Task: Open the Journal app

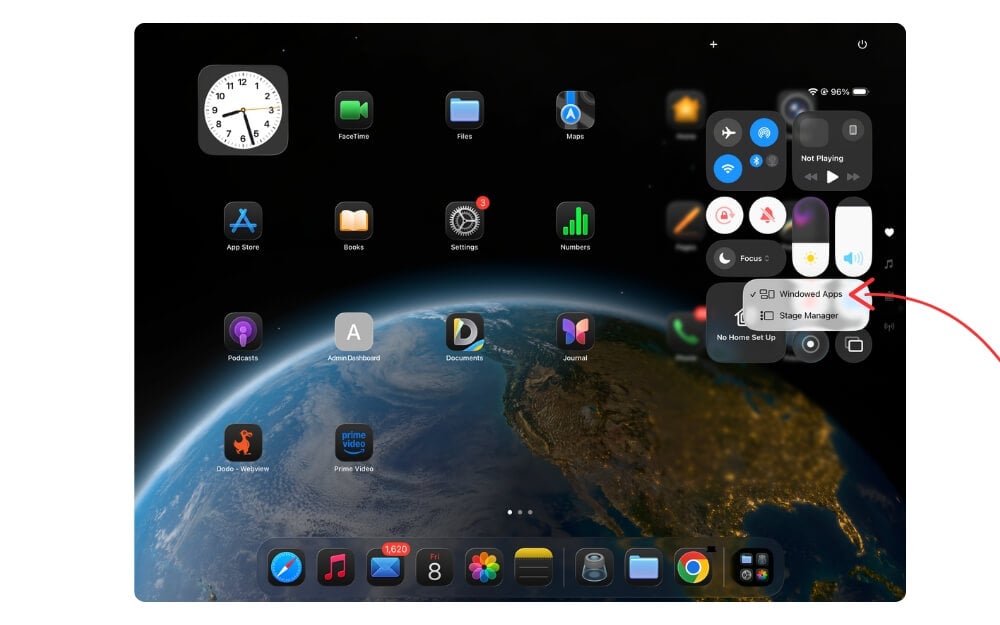Action: tap(575, 332)
